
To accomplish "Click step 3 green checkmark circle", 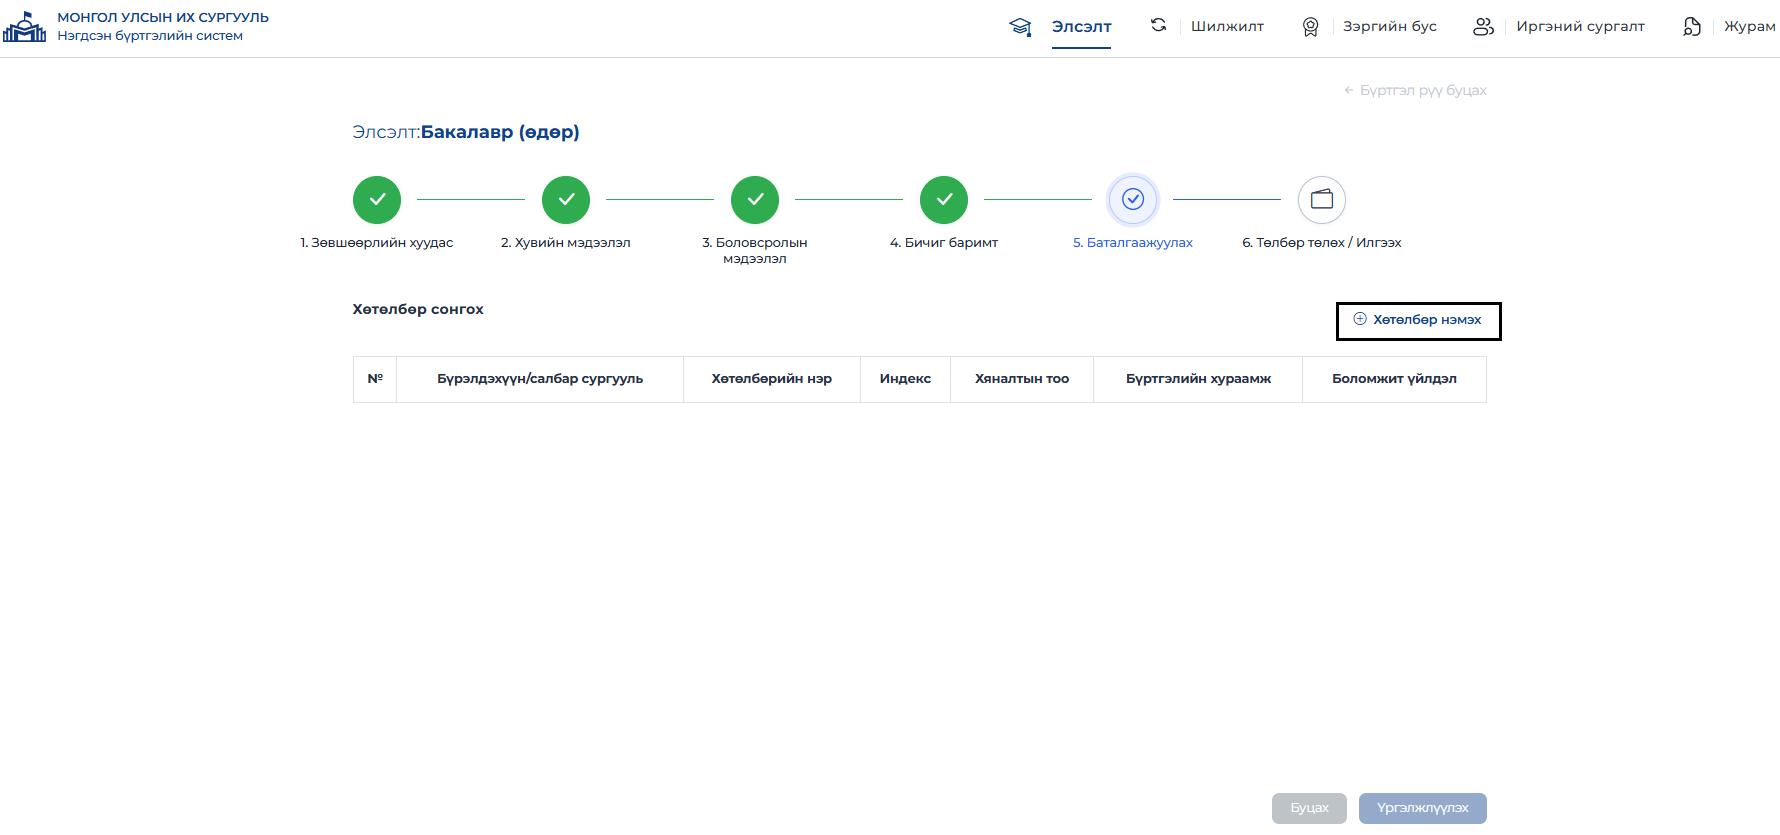I will coord(755,200).
